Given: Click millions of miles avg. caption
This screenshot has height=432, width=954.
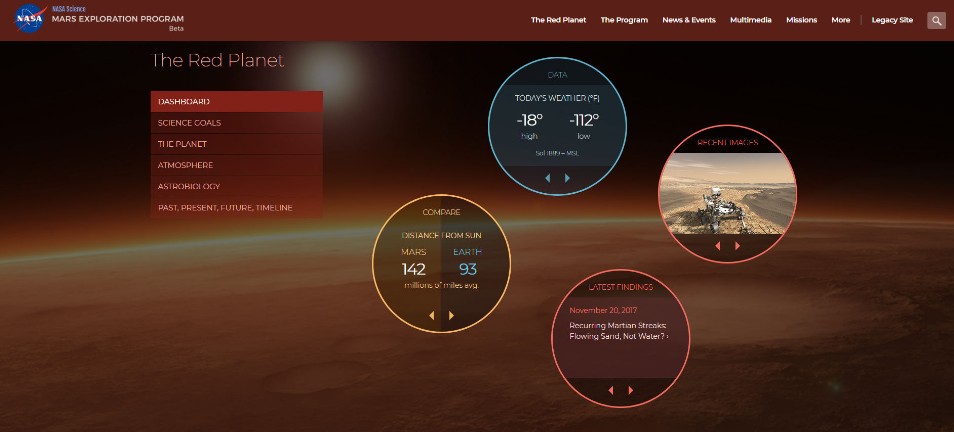Looking at the screenshot, I should (x=442, y=285).
